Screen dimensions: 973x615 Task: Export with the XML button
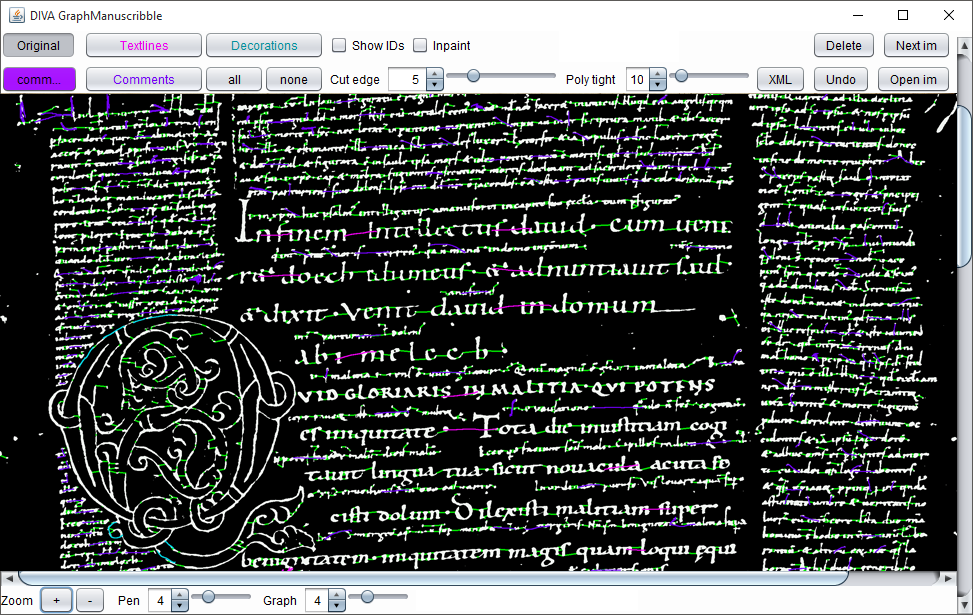(780, 79)
